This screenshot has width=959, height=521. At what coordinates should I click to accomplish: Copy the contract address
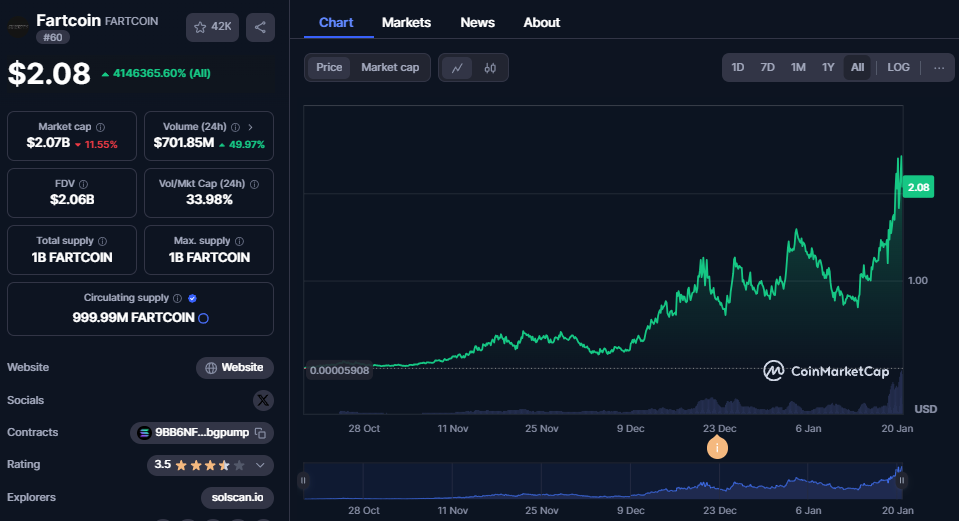(261, 433)
